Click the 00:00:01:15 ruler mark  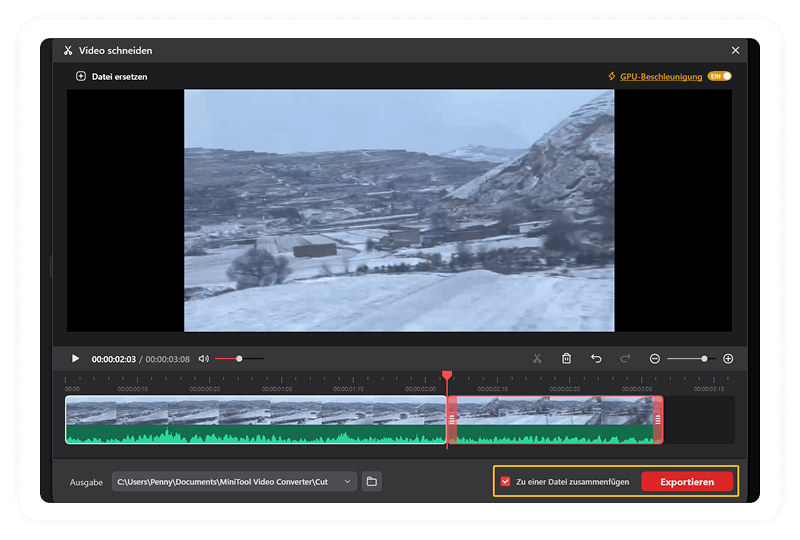349,388
